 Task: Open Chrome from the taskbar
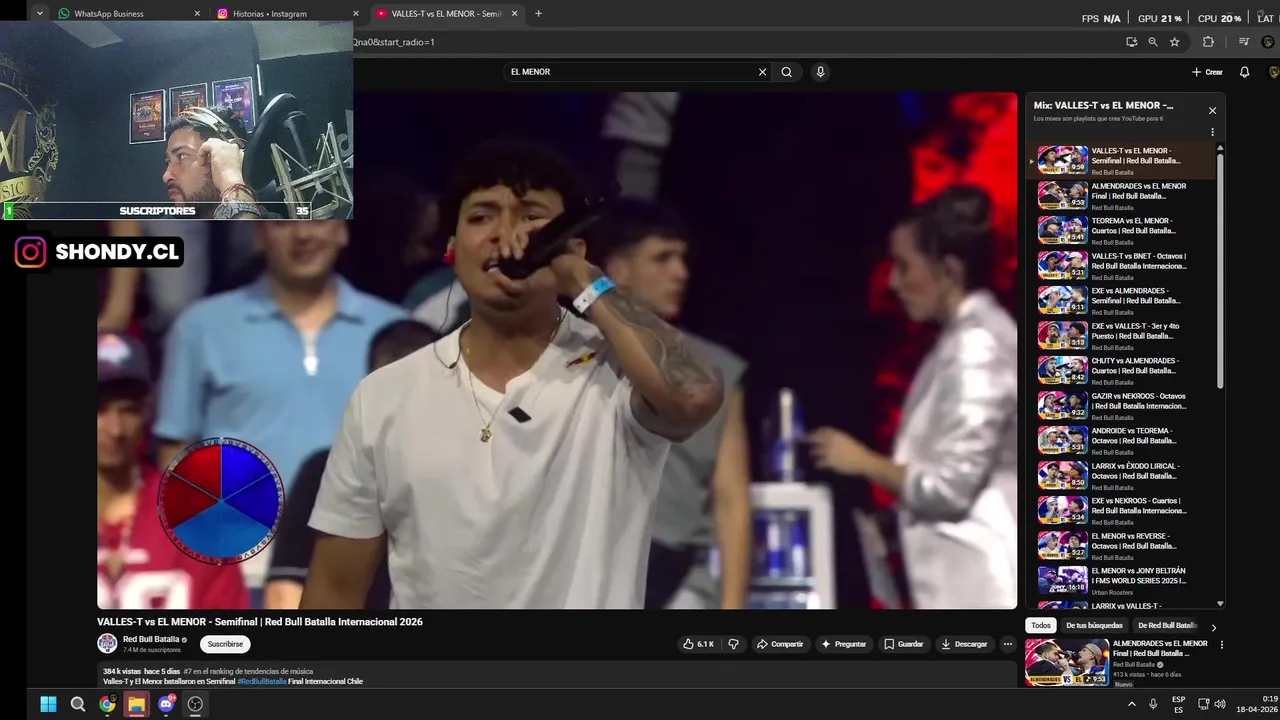(x=107, y=704)
